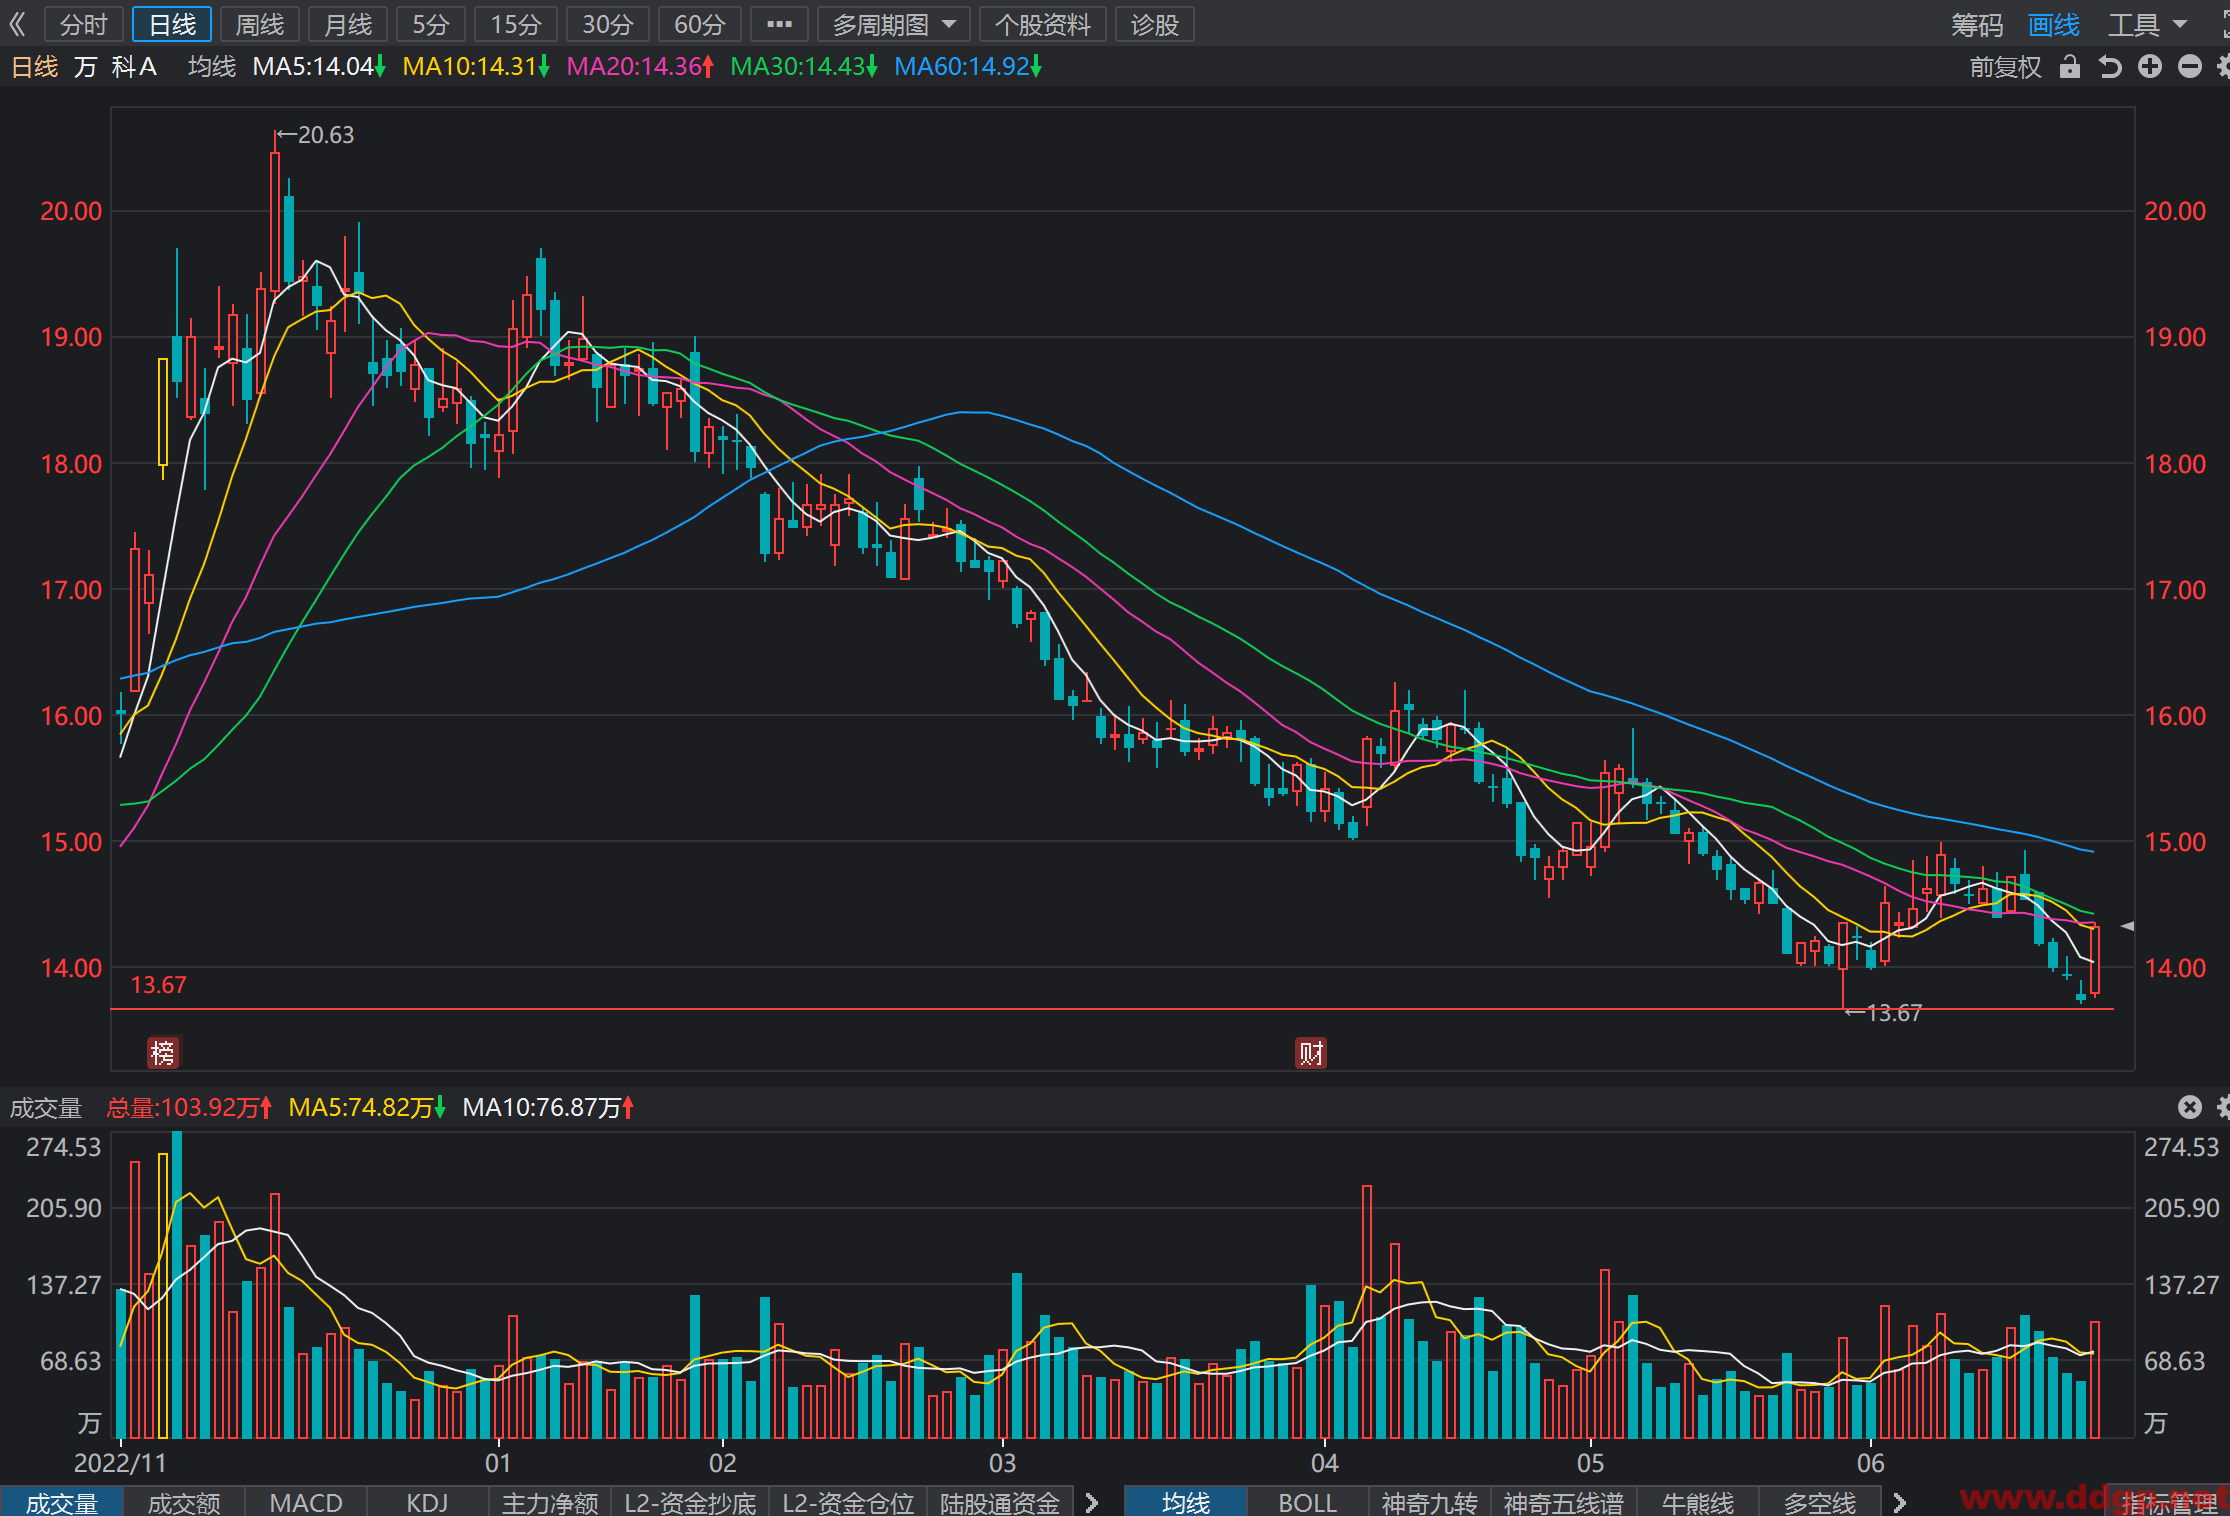Click the 诊股 diagnosis button

pos(1154,24)
